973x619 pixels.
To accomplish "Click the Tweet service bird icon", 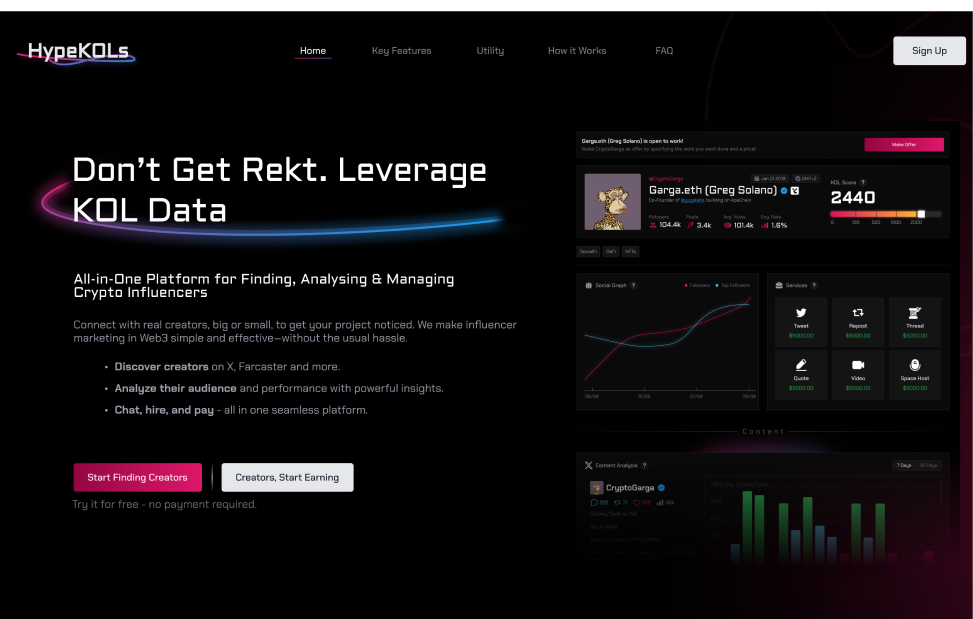I will (802, 313).
